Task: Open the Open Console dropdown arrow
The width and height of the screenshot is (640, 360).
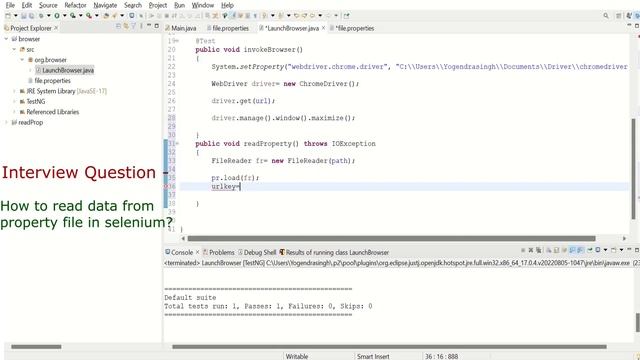Action: 622,250
